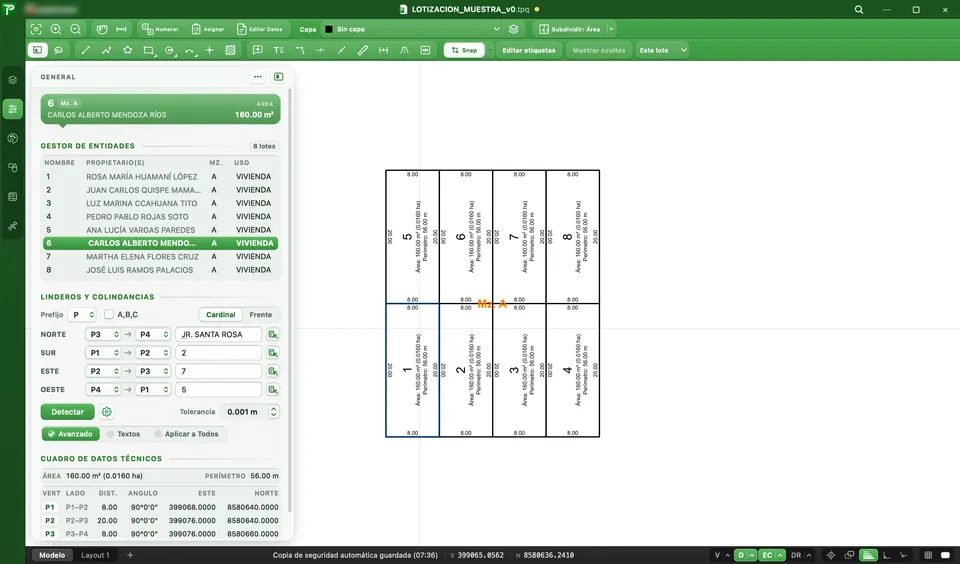Screen dimensions: 960x564
Task: Select the polygon drawing tool
Action: tap(127, 50)
